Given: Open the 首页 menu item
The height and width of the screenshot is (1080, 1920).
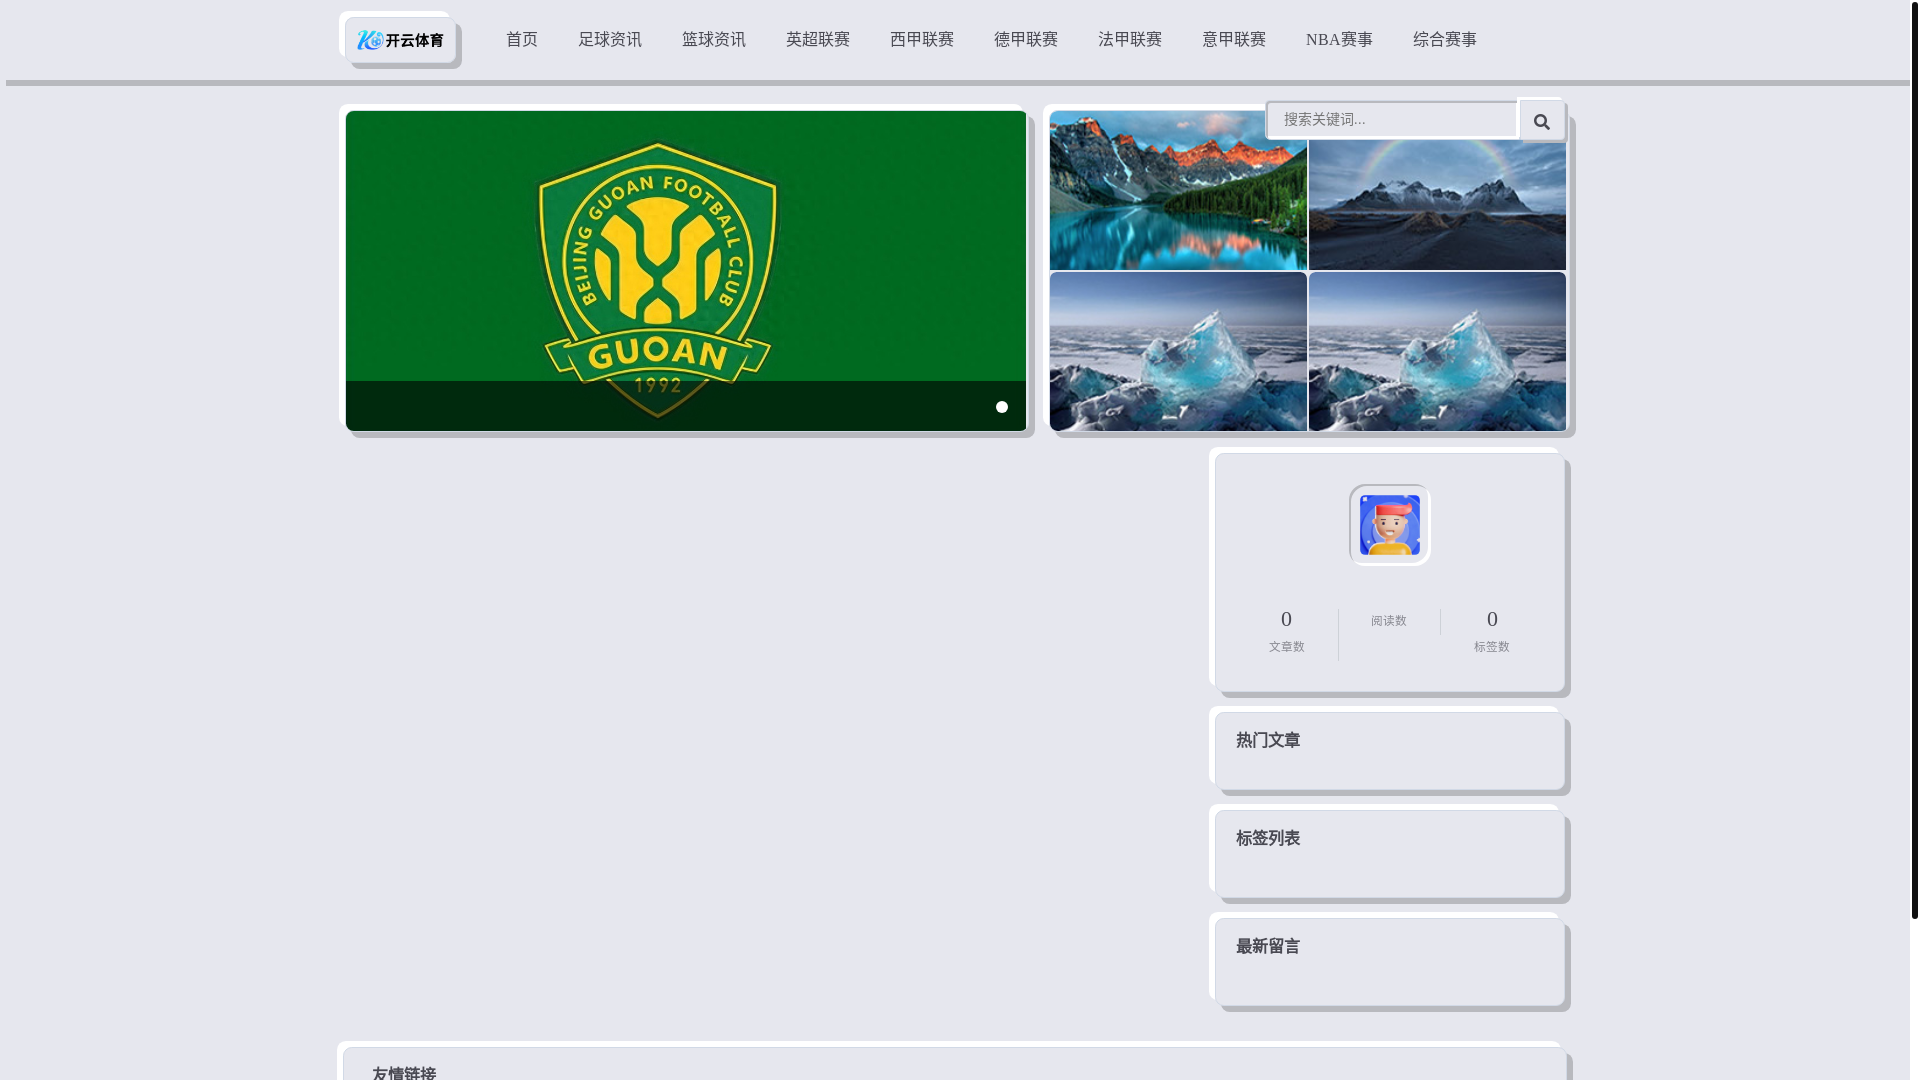Looking at the screenshot, I should (x=522, y=40).
